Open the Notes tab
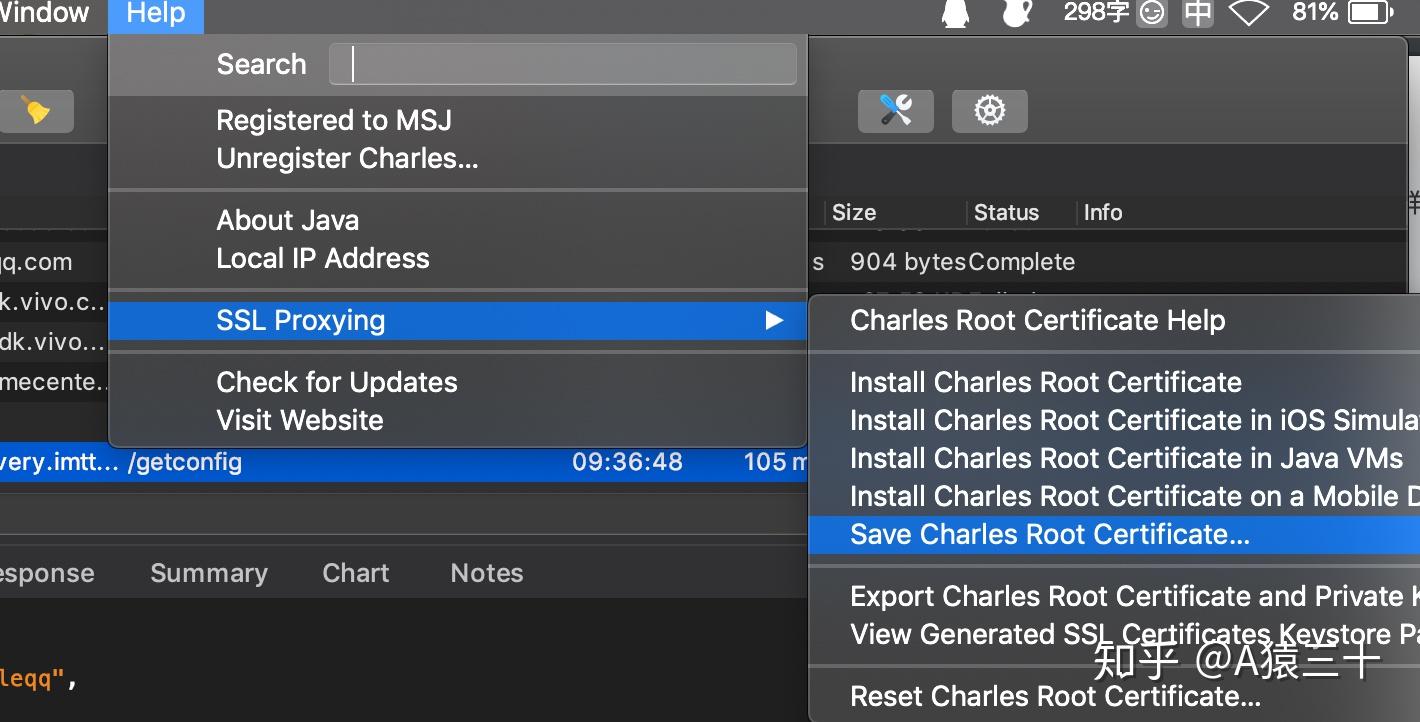Screen dimensions: 1420x722 [x=487, y=573]
